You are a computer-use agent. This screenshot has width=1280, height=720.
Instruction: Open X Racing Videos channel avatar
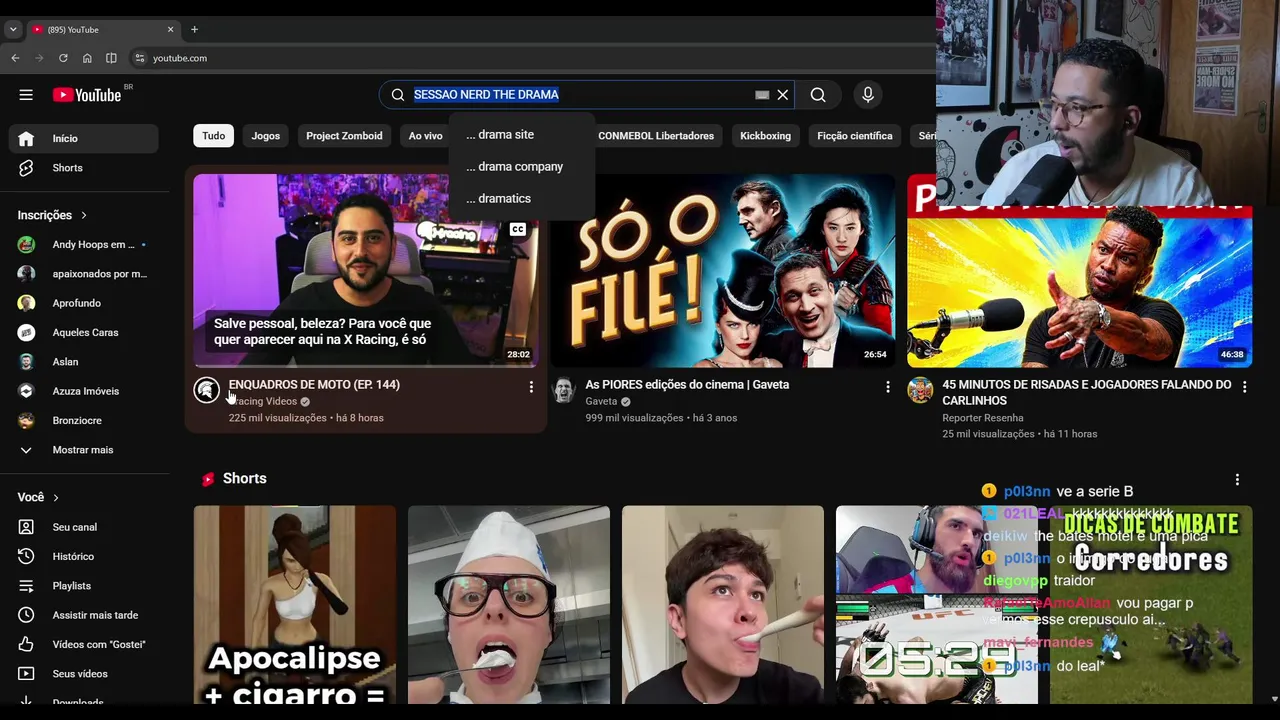coord(207,390)
